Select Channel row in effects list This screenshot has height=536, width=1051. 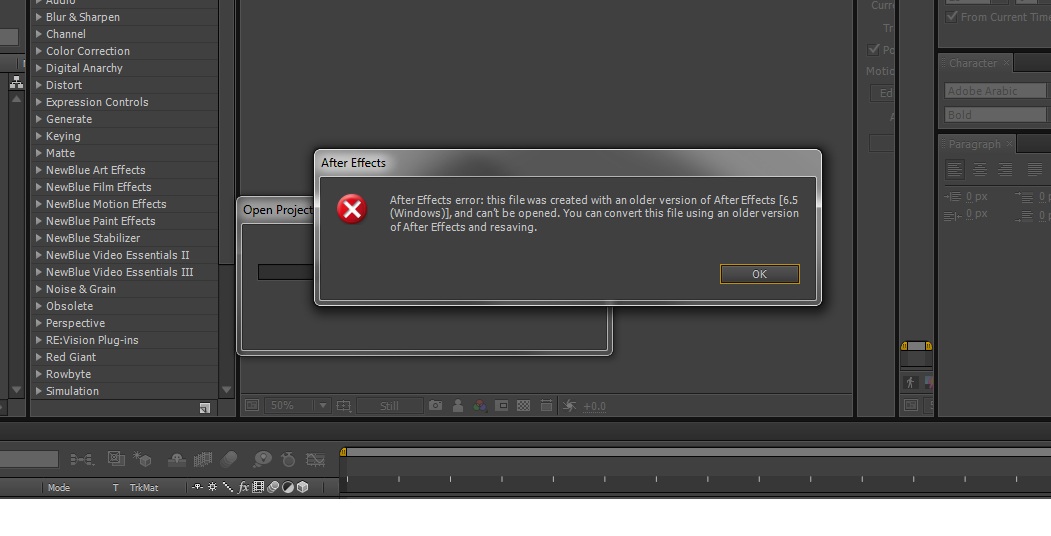[125, 34]
